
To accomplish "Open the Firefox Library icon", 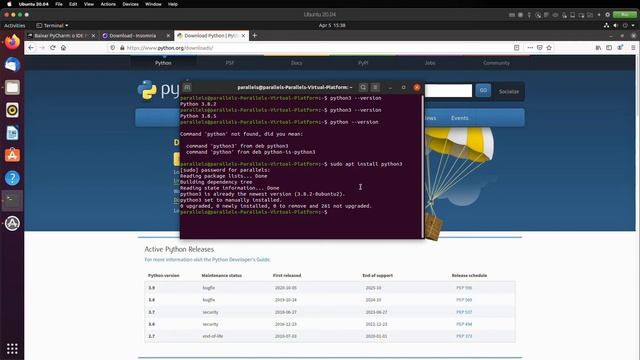I will click(x=598, y=48).
